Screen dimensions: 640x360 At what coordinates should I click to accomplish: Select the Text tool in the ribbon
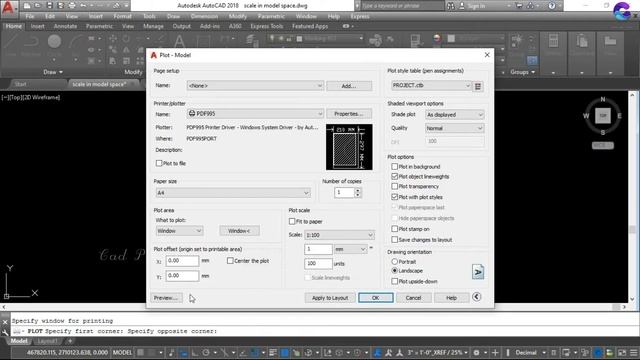pyautogui.click(x=179, y=41)
